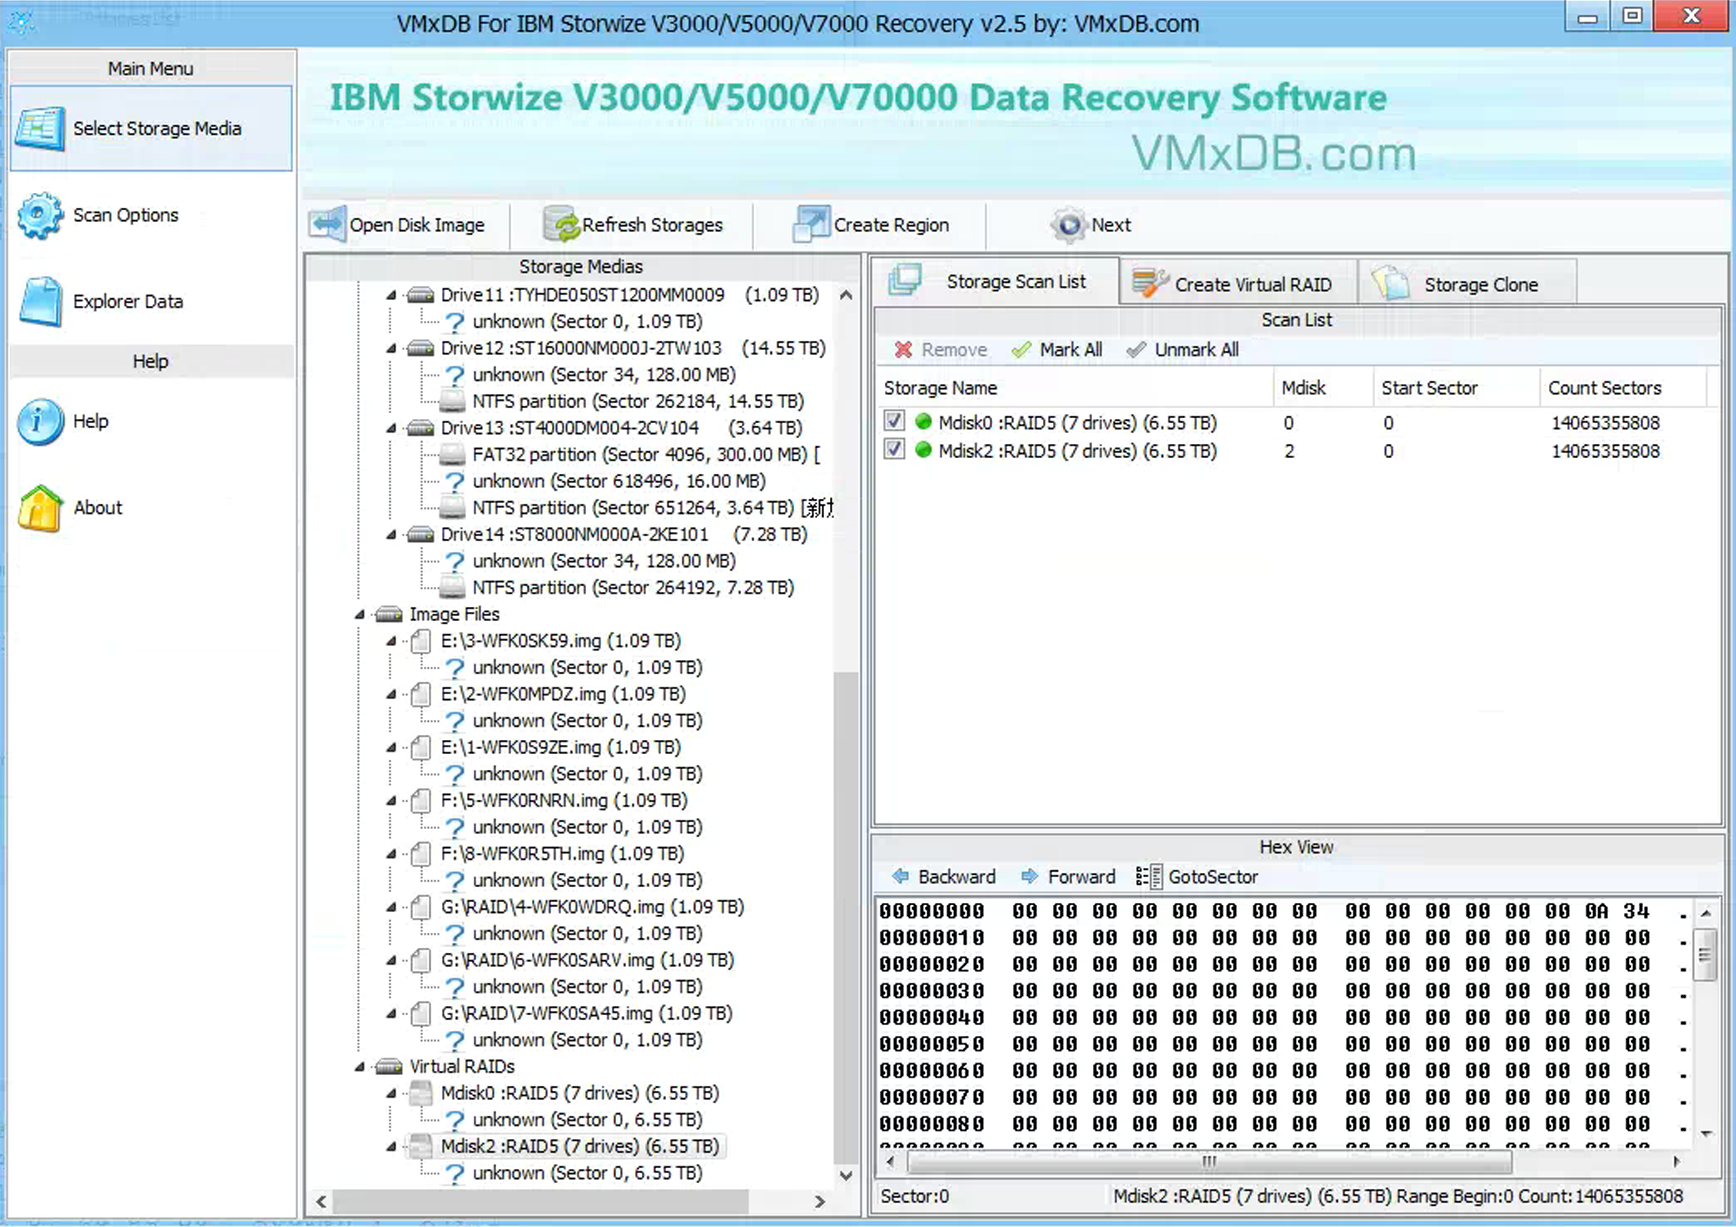Screen dimensions: 1736x1227
Task: Collapse the Drive11 tree node
Action: pos(391,295)
